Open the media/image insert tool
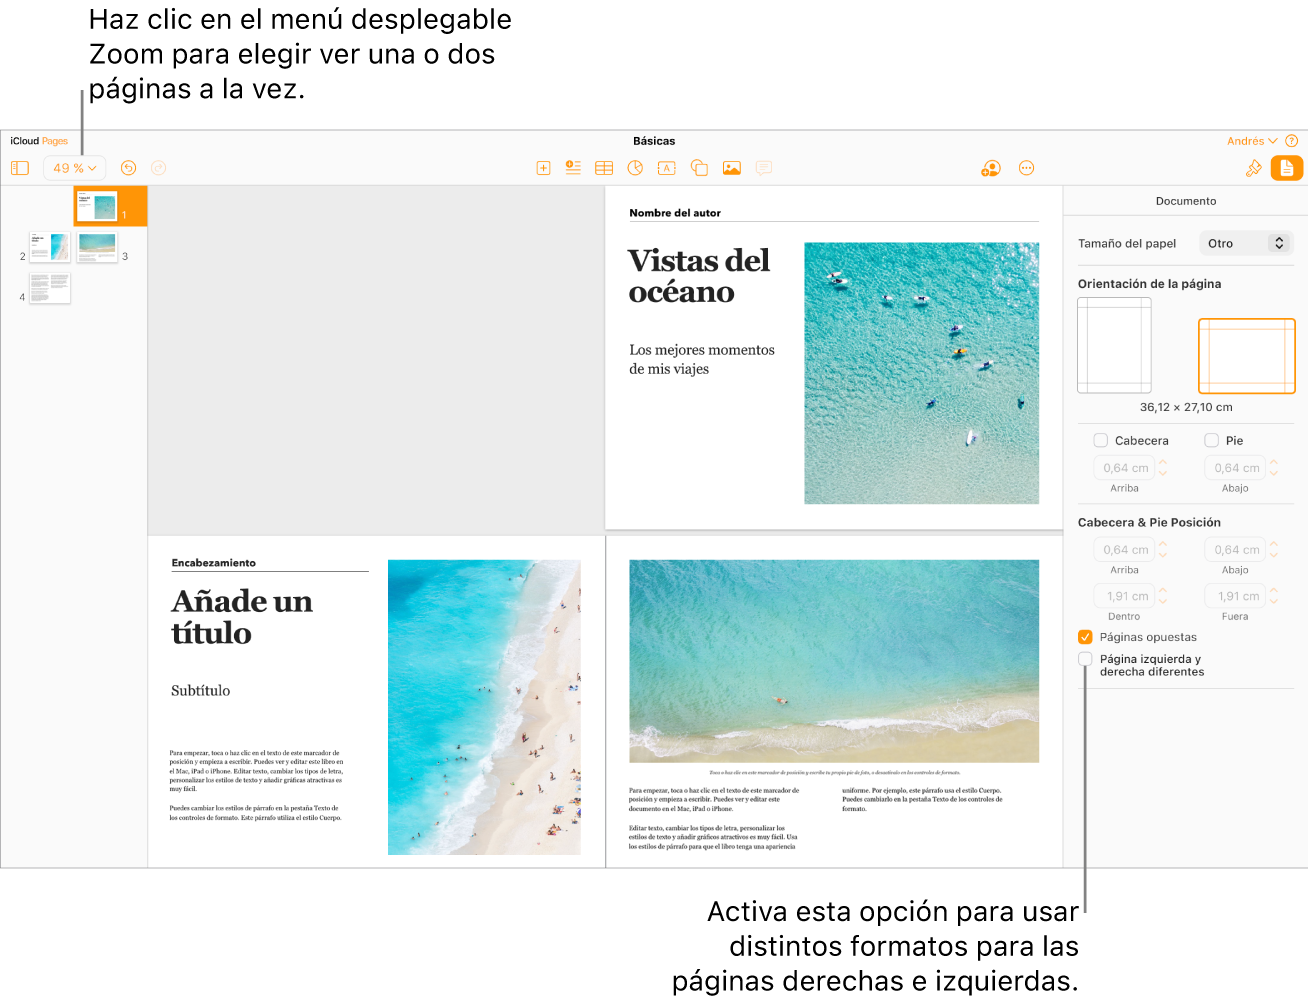 [x=732, y=168]
